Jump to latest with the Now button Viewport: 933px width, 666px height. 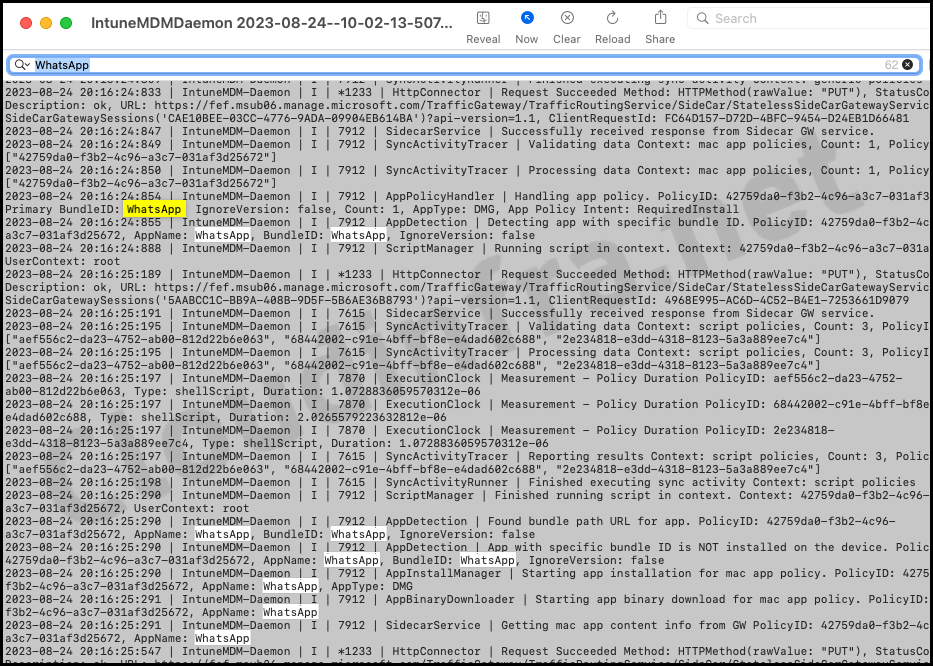(x=527, y=18)
